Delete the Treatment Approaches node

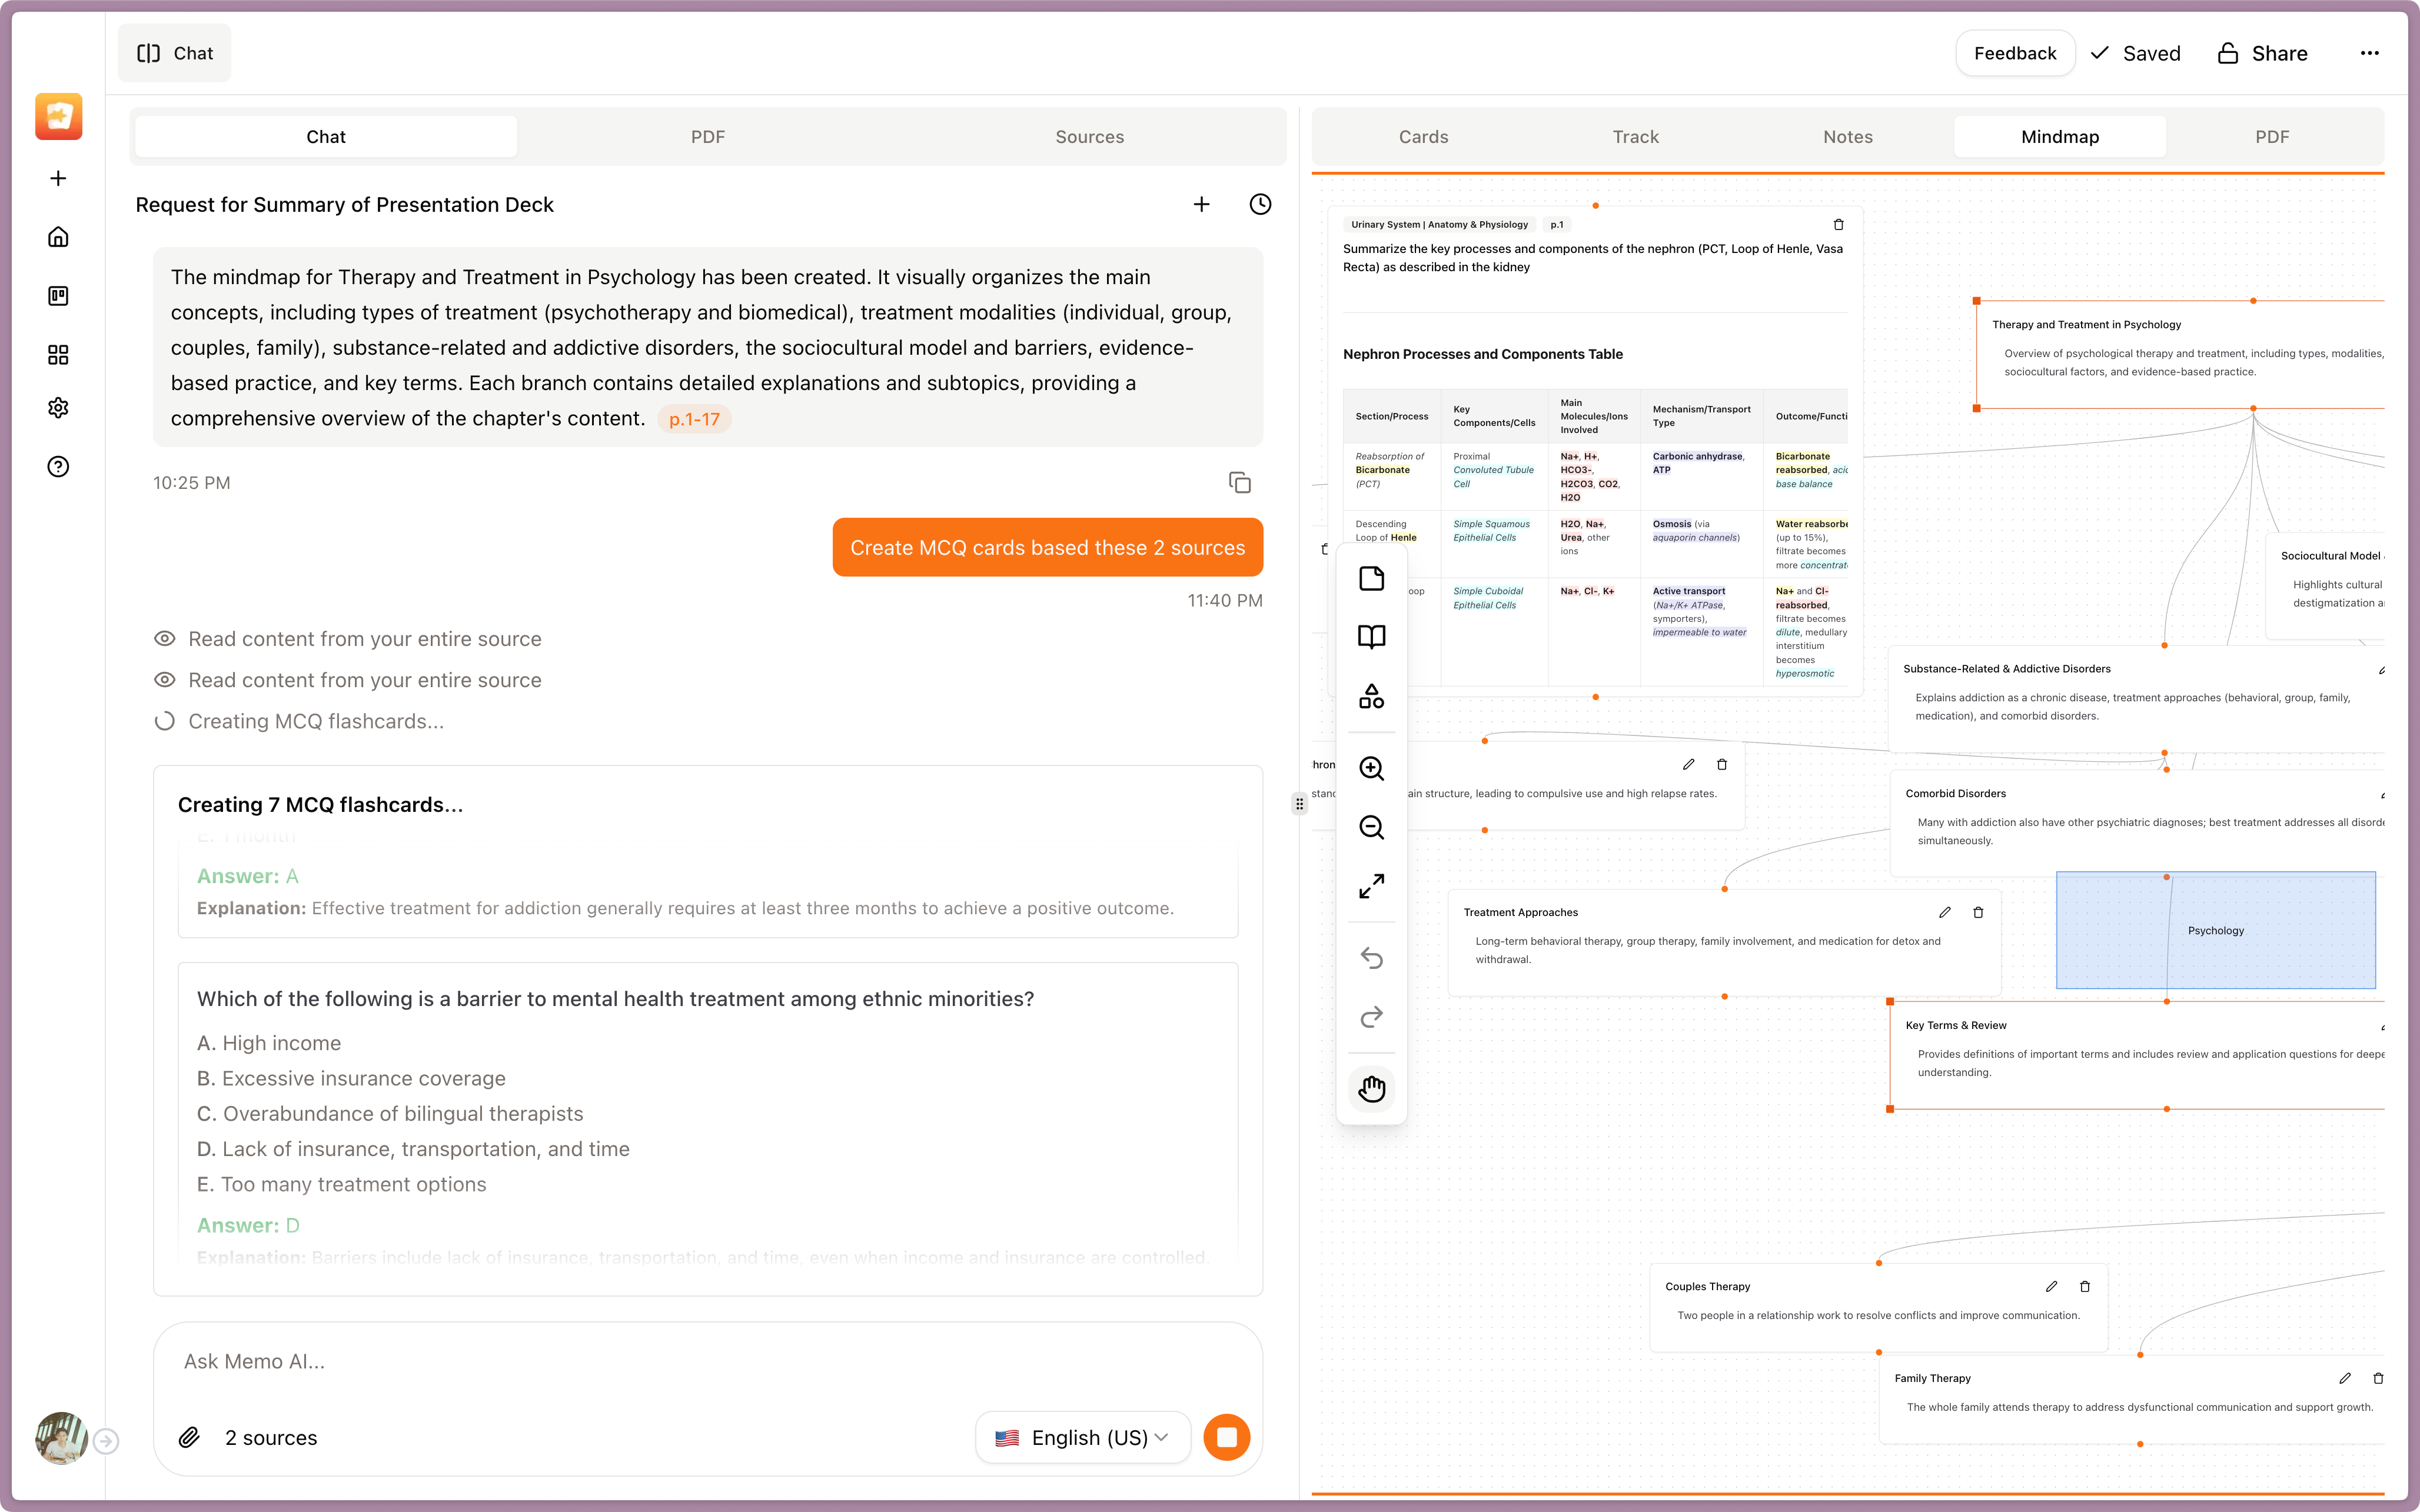(x=1978, y=912)
